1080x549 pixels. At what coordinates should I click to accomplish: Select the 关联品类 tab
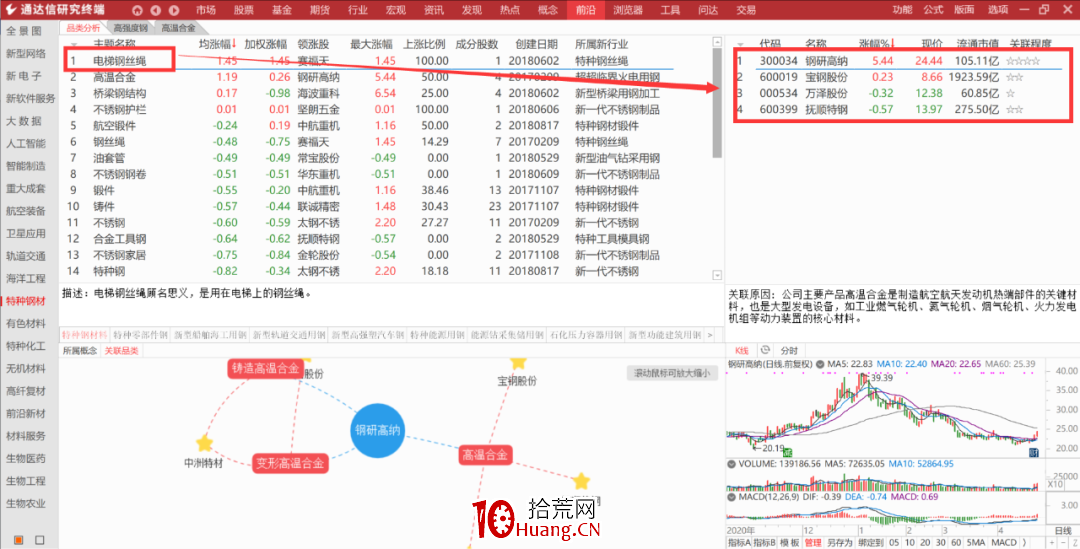pyautogui.click(x=121, y=351)
